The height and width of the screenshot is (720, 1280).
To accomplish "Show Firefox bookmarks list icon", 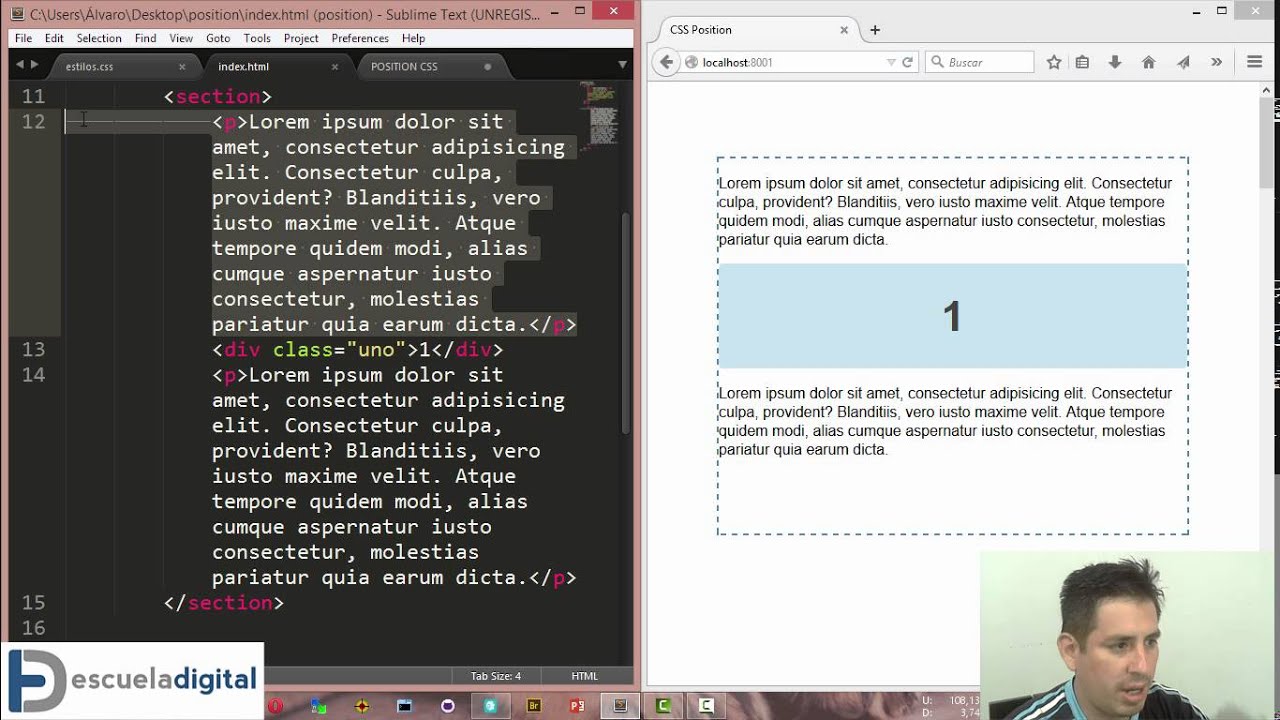I will [1082, 62].
